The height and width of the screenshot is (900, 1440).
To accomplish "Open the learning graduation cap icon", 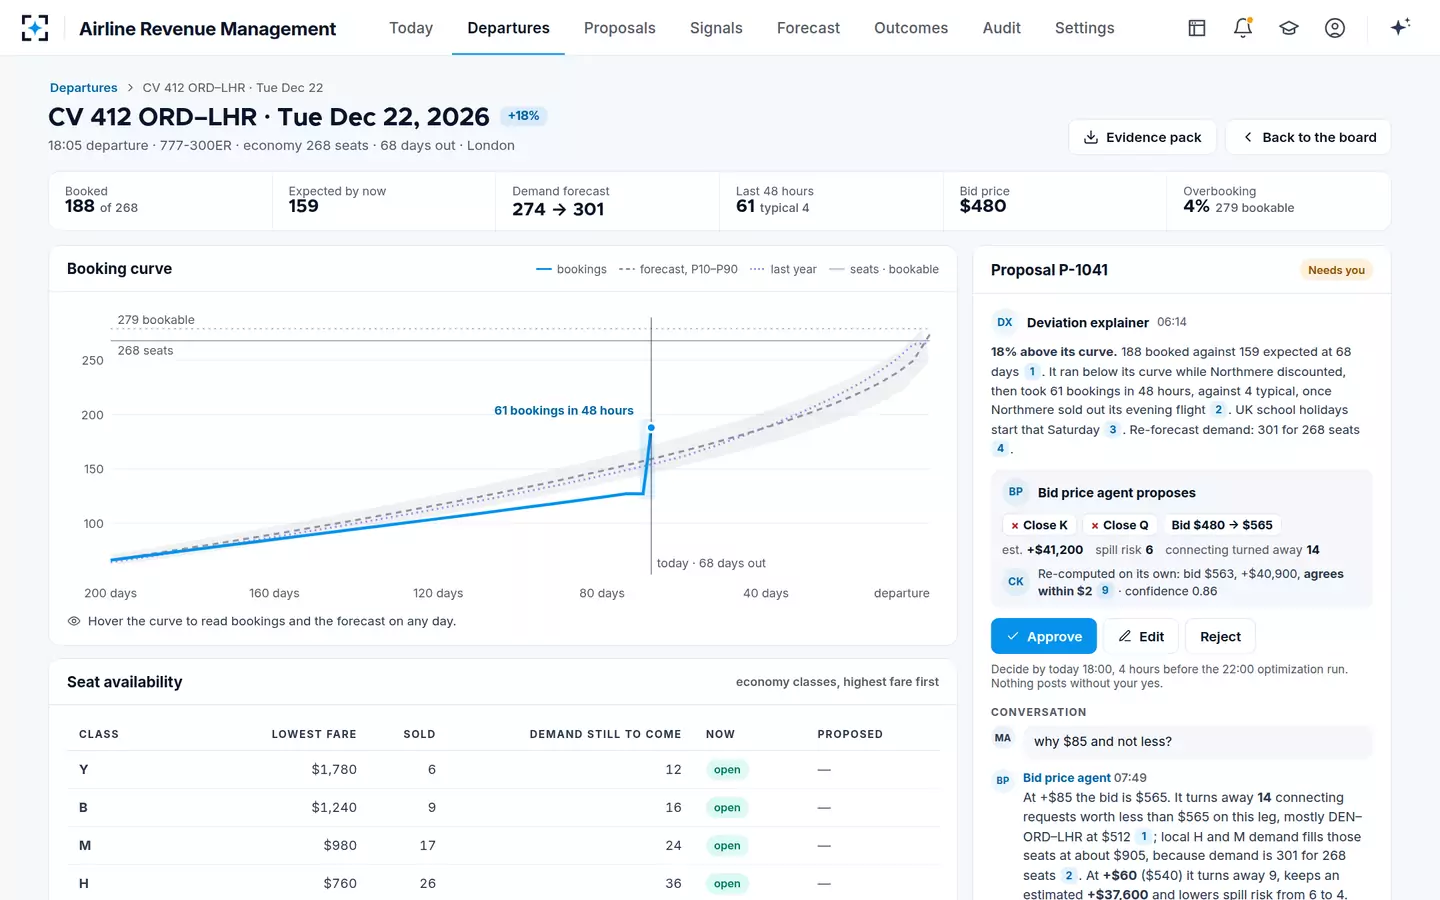I will 1289,28.
